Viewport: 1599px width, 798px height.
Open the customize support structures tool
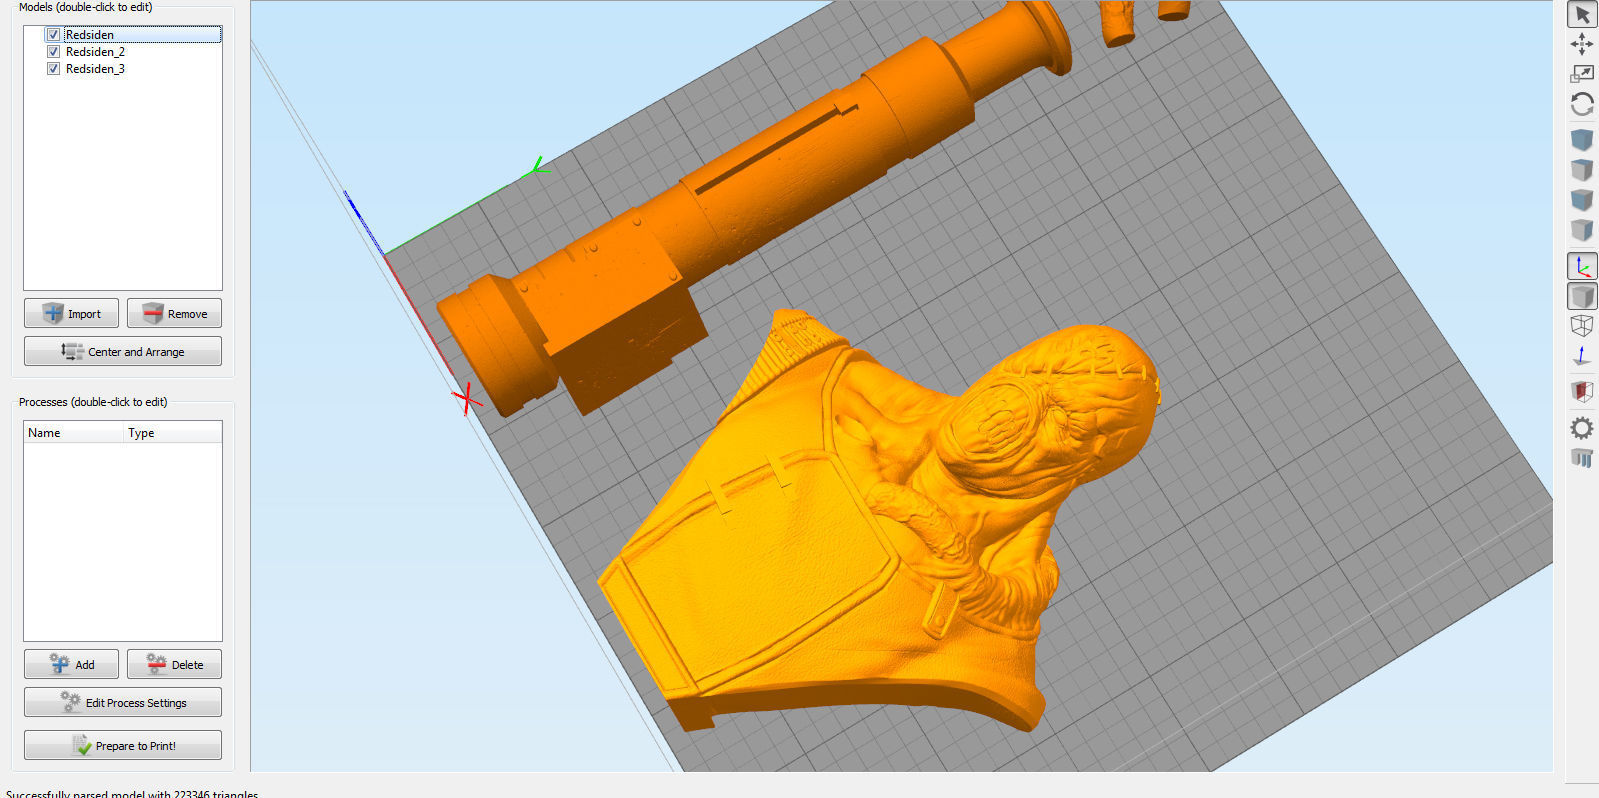[x=1582, y=458]
